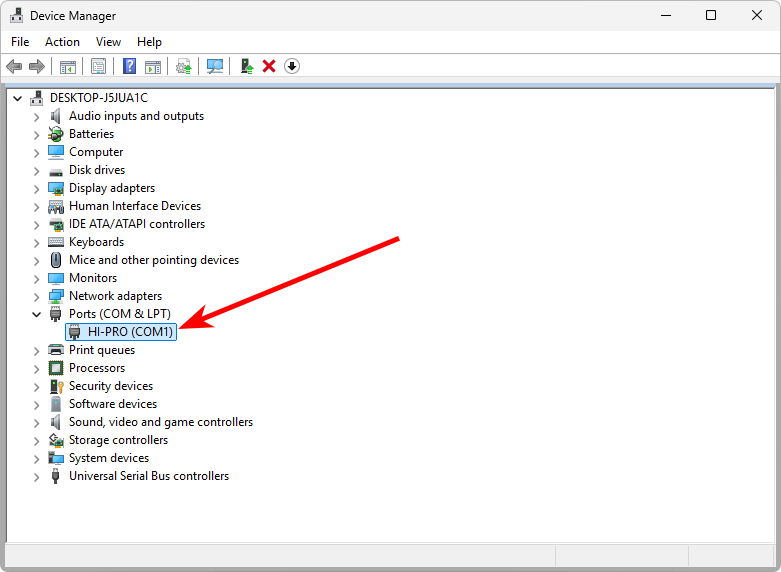The width and height of the screenshot is (781, 572).
Task: Click the Help toolbar icon with question mark
Action: click(x=129, y=66)
